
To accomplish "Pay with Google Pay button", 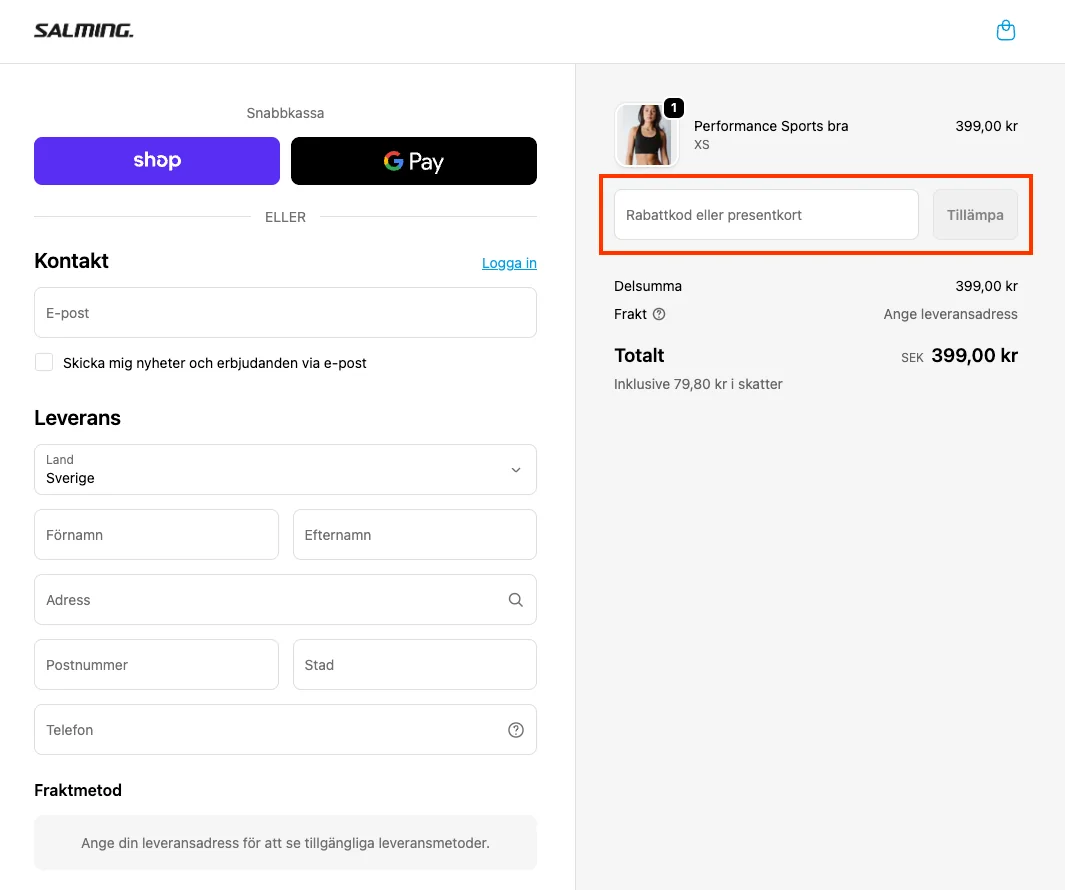I will pos(414,161).
